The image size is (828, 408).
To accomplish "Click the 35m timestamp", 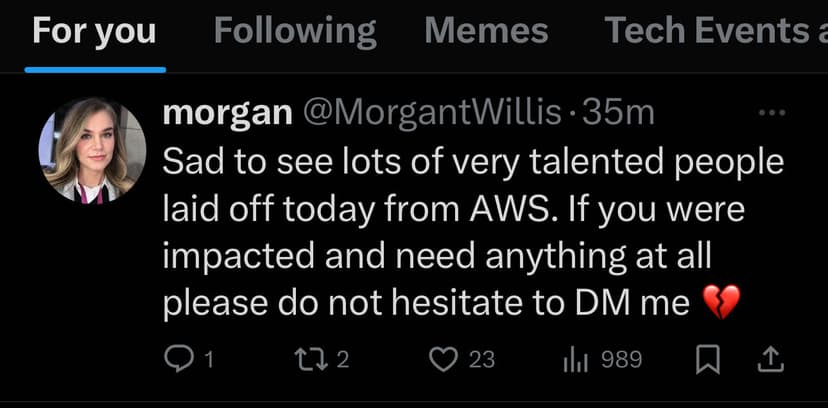I will pyautogui.click(x=618, y=113).
